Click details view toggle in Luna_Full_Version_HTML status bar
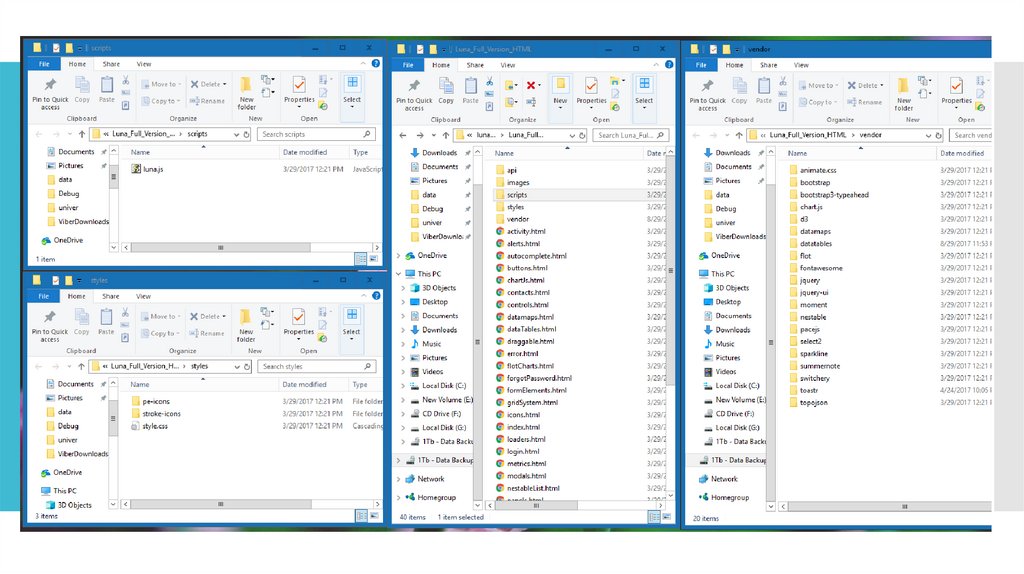 click(x=654, y=517)
